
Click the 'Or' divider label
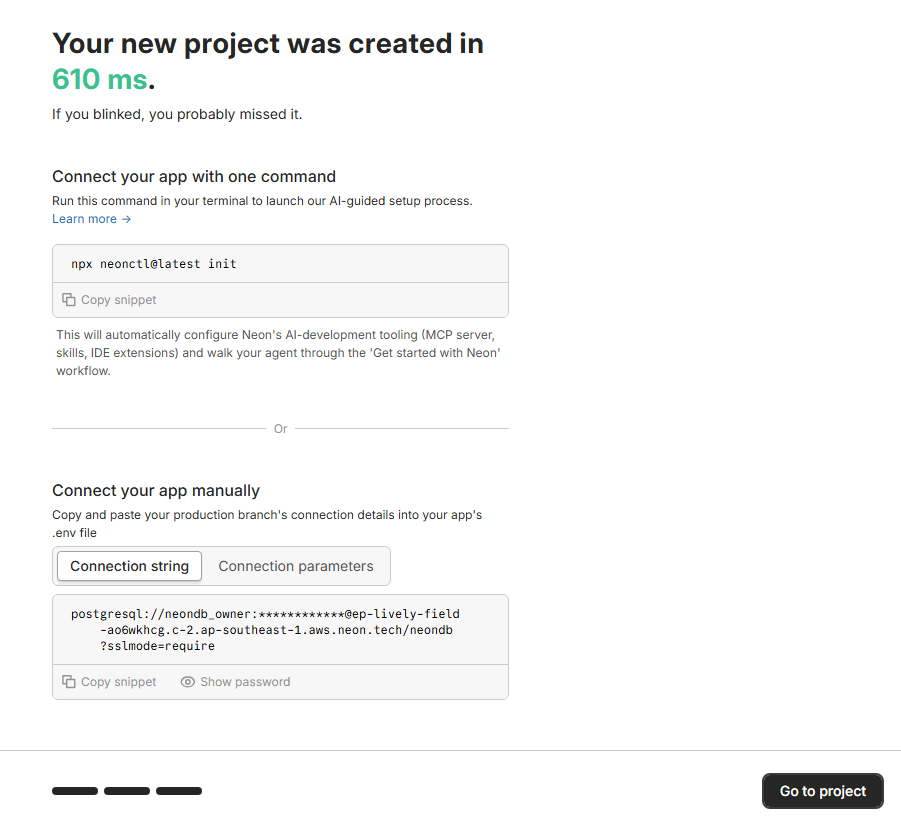point(280,429)
